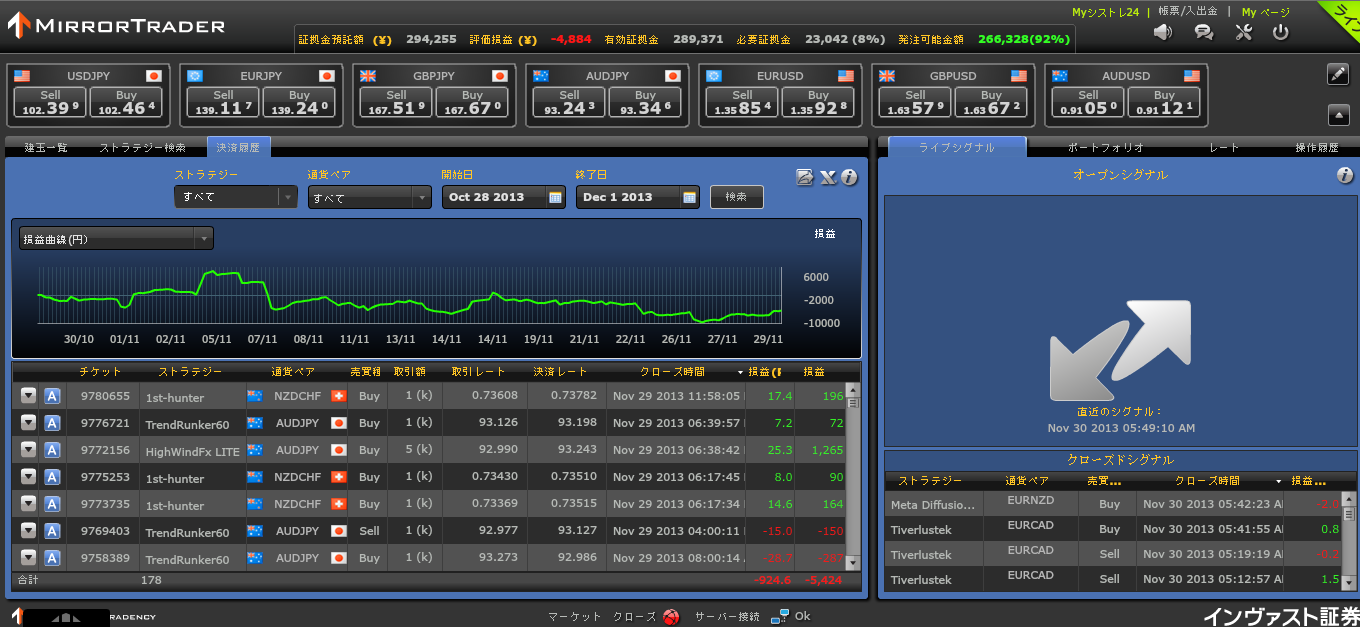The width and height of the screenshot is (1360, 627).
Task: Expand row menu for ticket 9776721
Action: point(28,423)
